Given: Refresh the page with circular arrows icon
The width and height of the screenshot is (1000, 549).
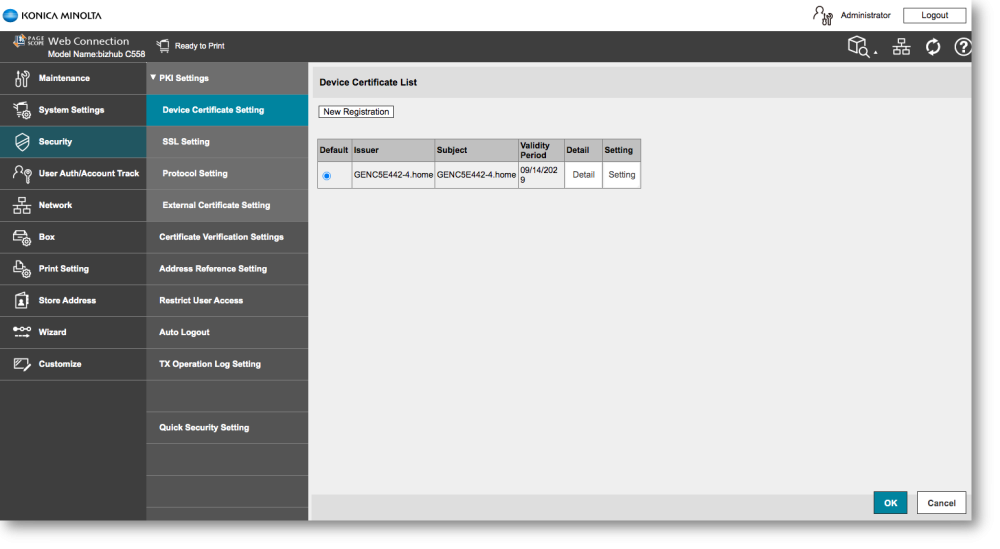Looking at the screenshot, I should click(x=933, y=47).
